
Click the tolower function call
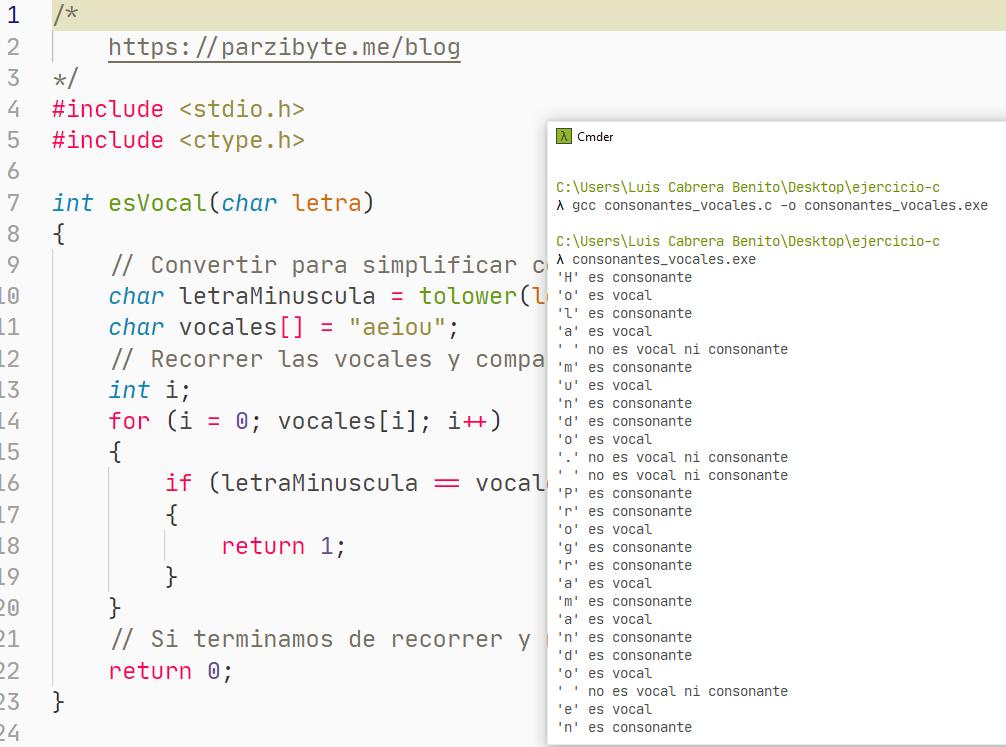[x=468, y=296]
